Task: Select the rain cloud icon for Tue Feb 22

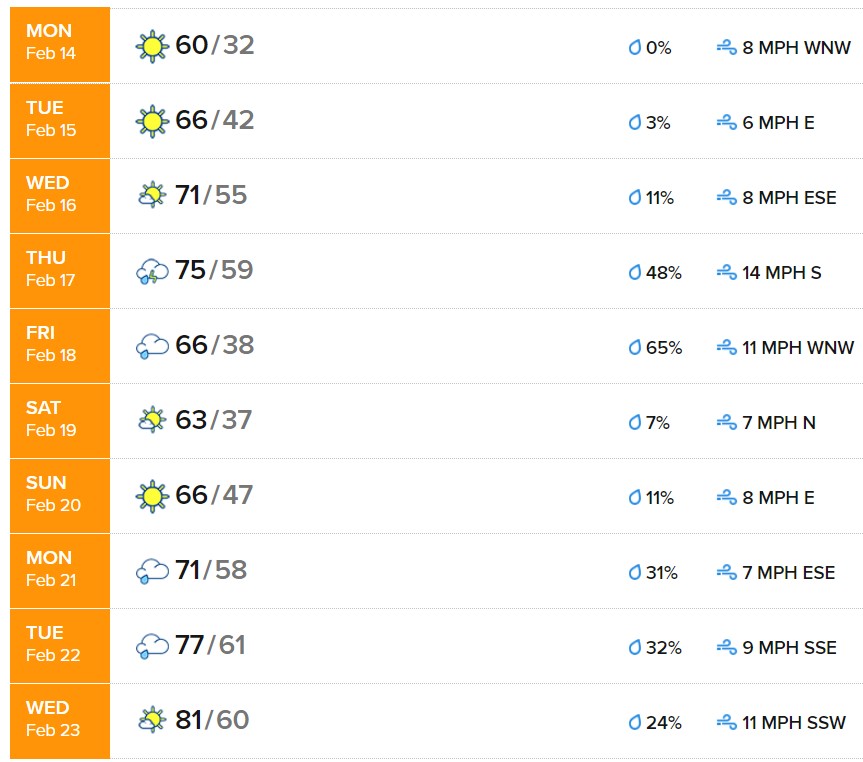Action: click(152, 646)
